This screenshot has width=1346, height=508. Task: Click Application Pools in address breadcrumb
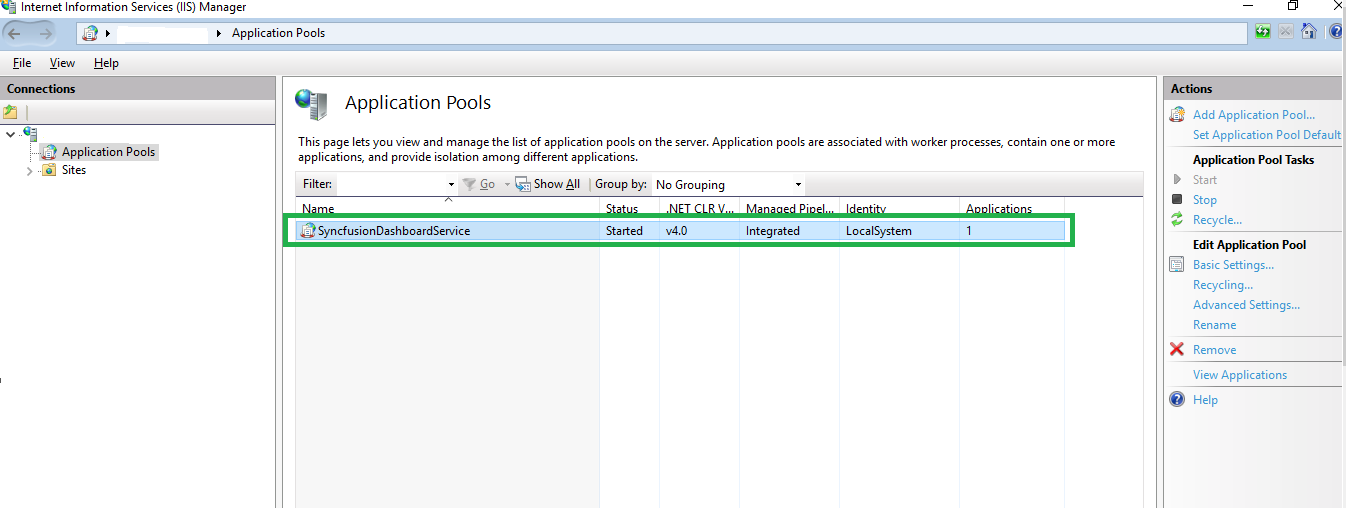click(x=279, y=33)
